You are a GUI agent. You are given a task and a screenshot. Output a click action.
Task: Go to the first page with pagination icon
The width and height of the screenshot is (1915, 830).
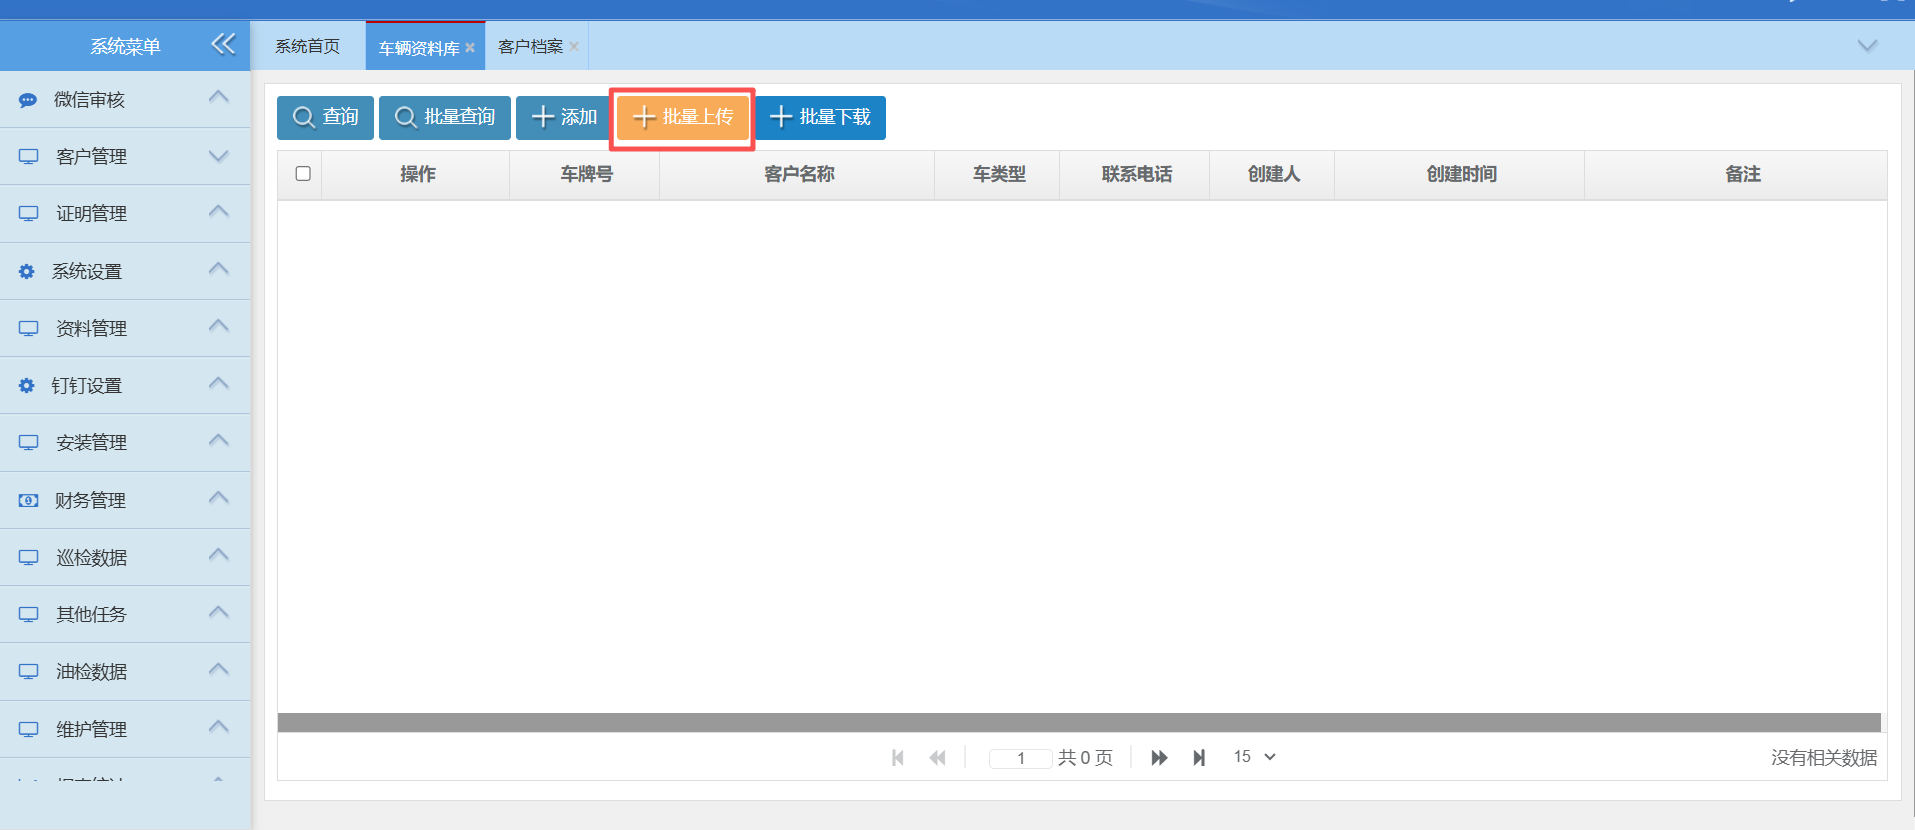coord(898,758)
